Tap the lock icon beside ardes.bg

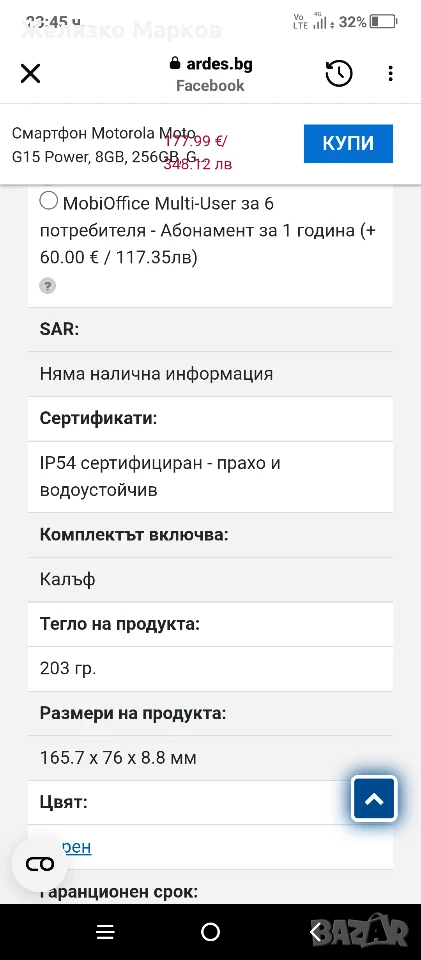coord(174,64)
